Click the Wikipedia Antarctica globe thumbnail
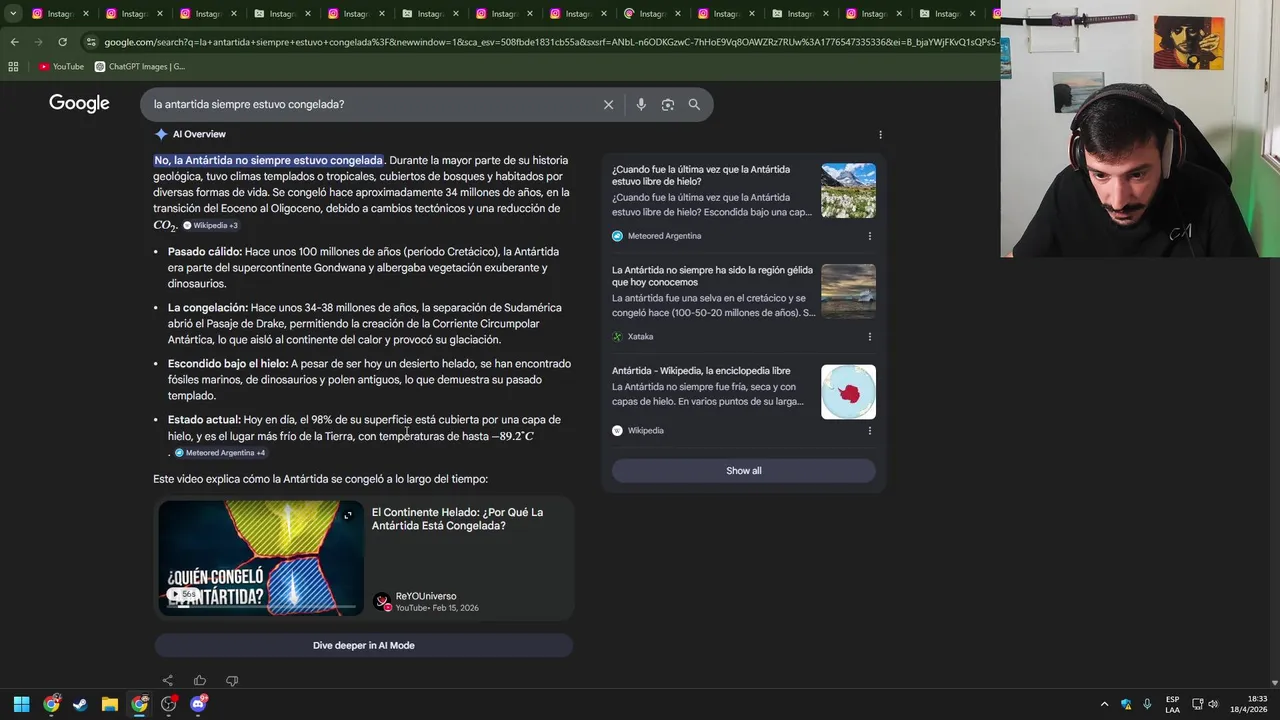The width and height of the screenshot is (1280, 720). [848, 392]
